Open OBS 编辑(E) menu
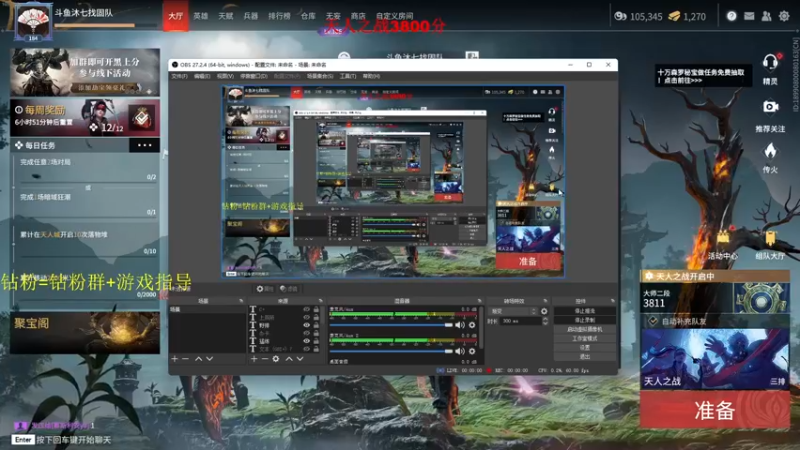This screenshot has width=800, height=450. pos(203,76)
